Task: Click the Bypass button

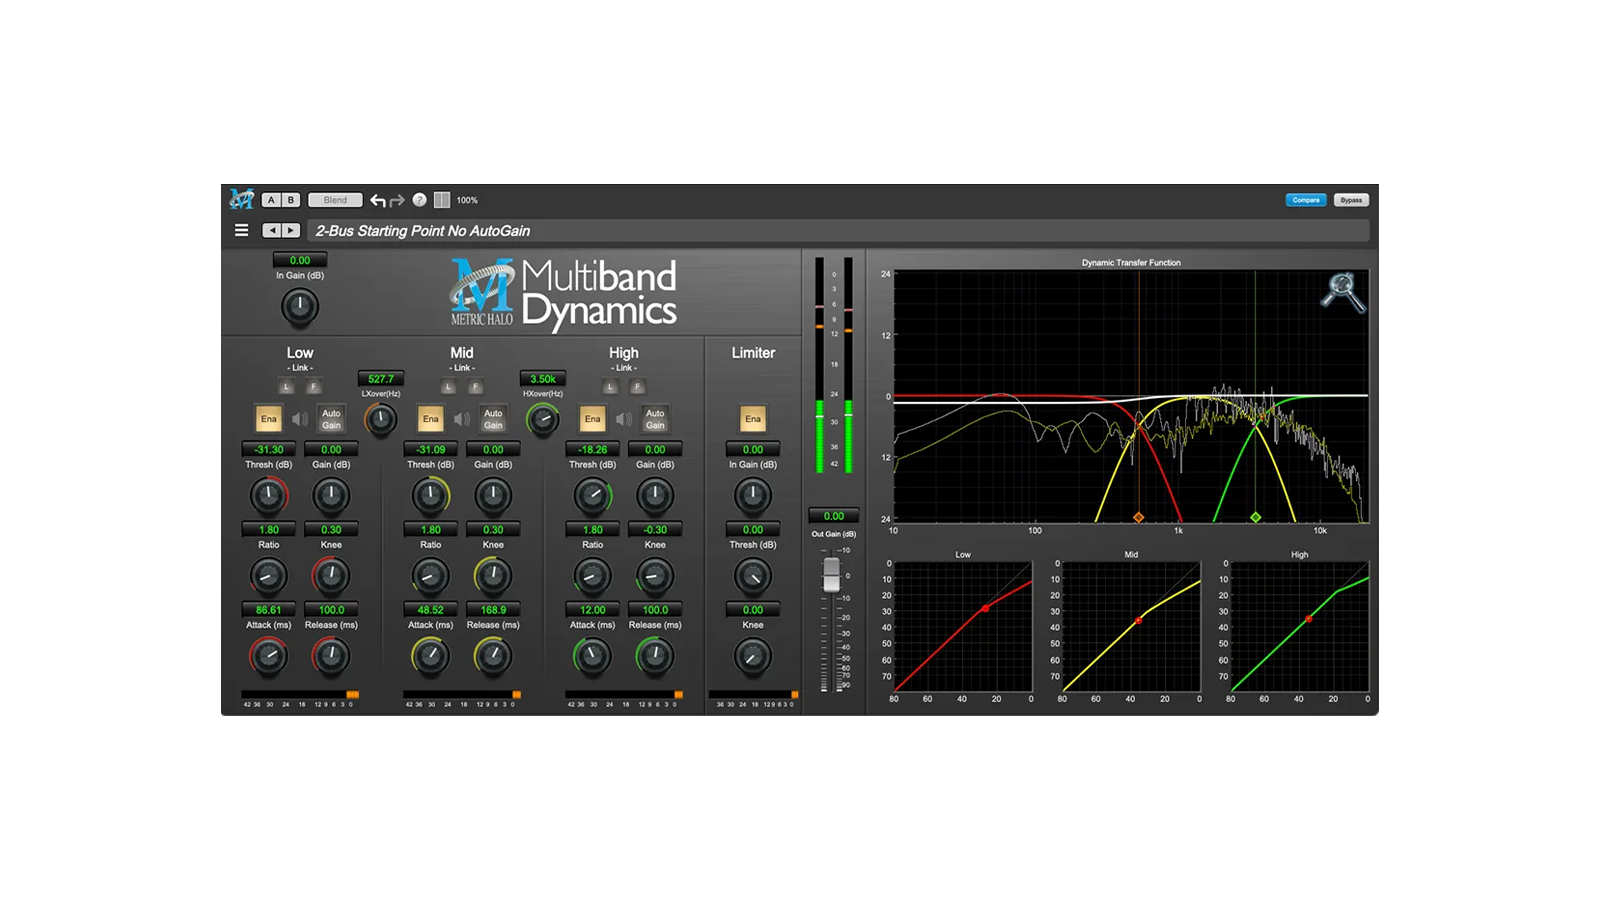Action: tap(1351, 200)
